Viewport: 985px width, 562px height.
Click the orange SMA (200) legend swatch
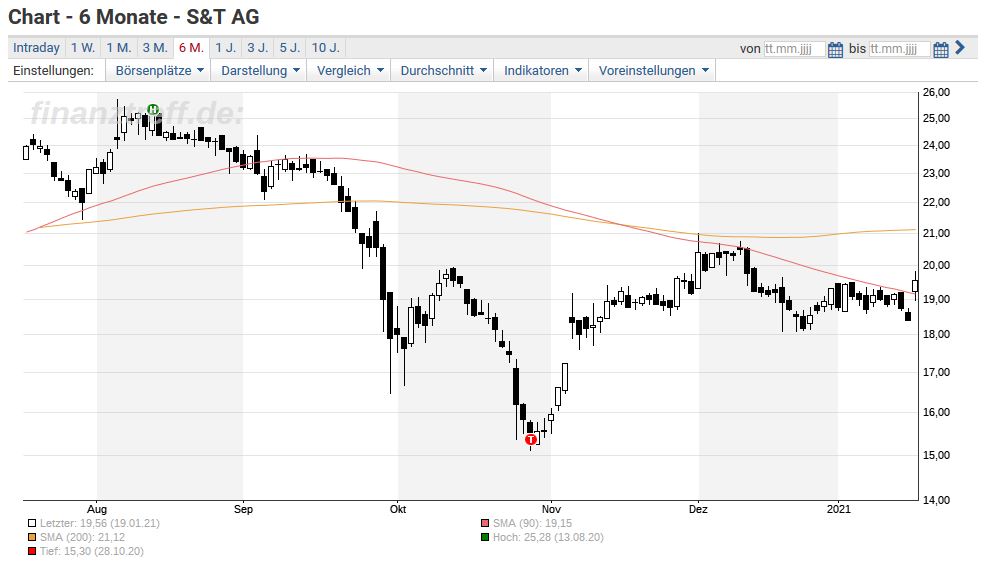tap(32, 538)
